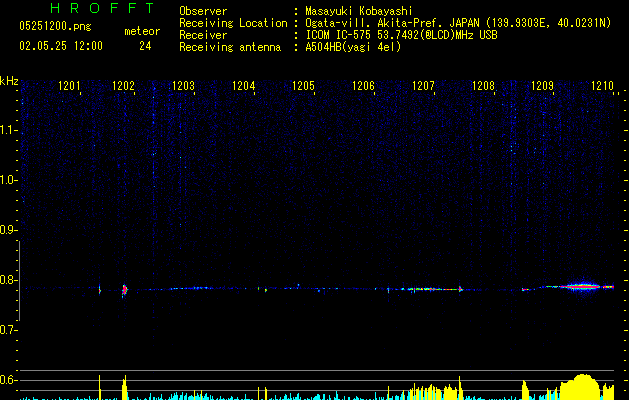629x400 pixels.
Task: Select the filename 05251200.png
Action: click(x=55, y=26)
